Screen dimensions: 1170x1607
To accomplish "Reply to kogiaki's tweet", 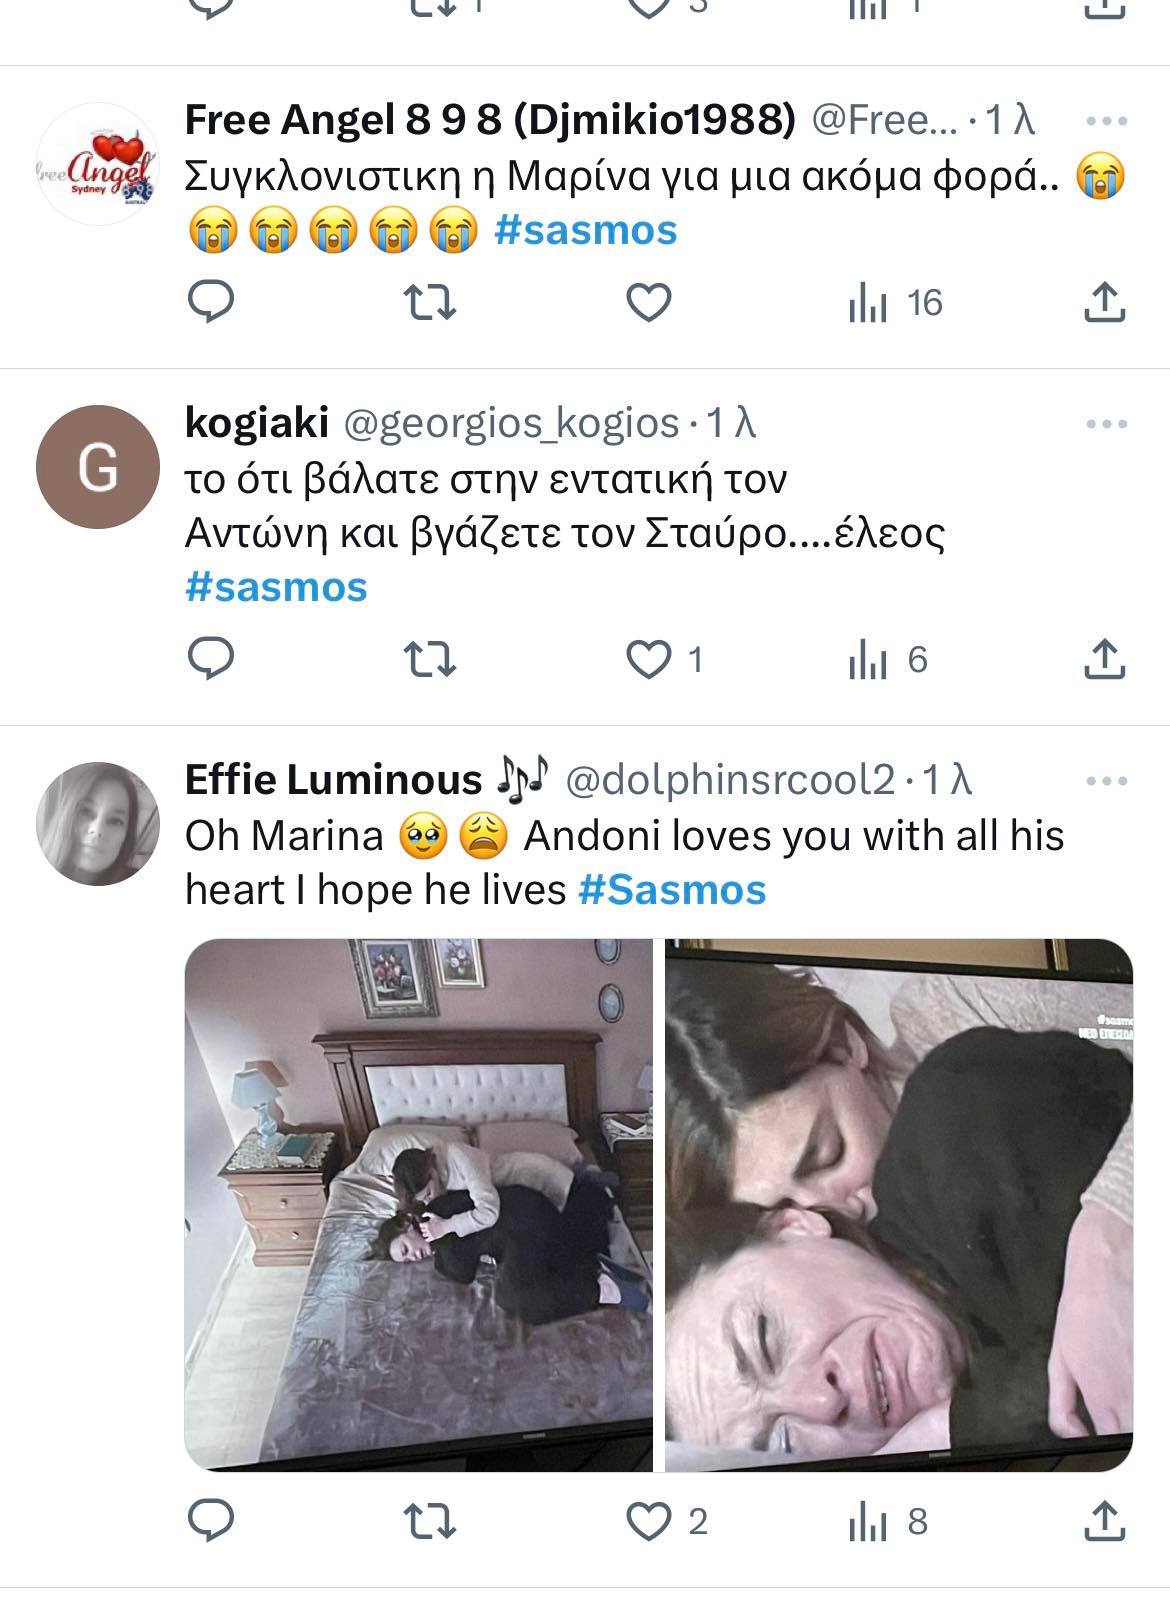I will pyautogui.click(x=211, y=659).
